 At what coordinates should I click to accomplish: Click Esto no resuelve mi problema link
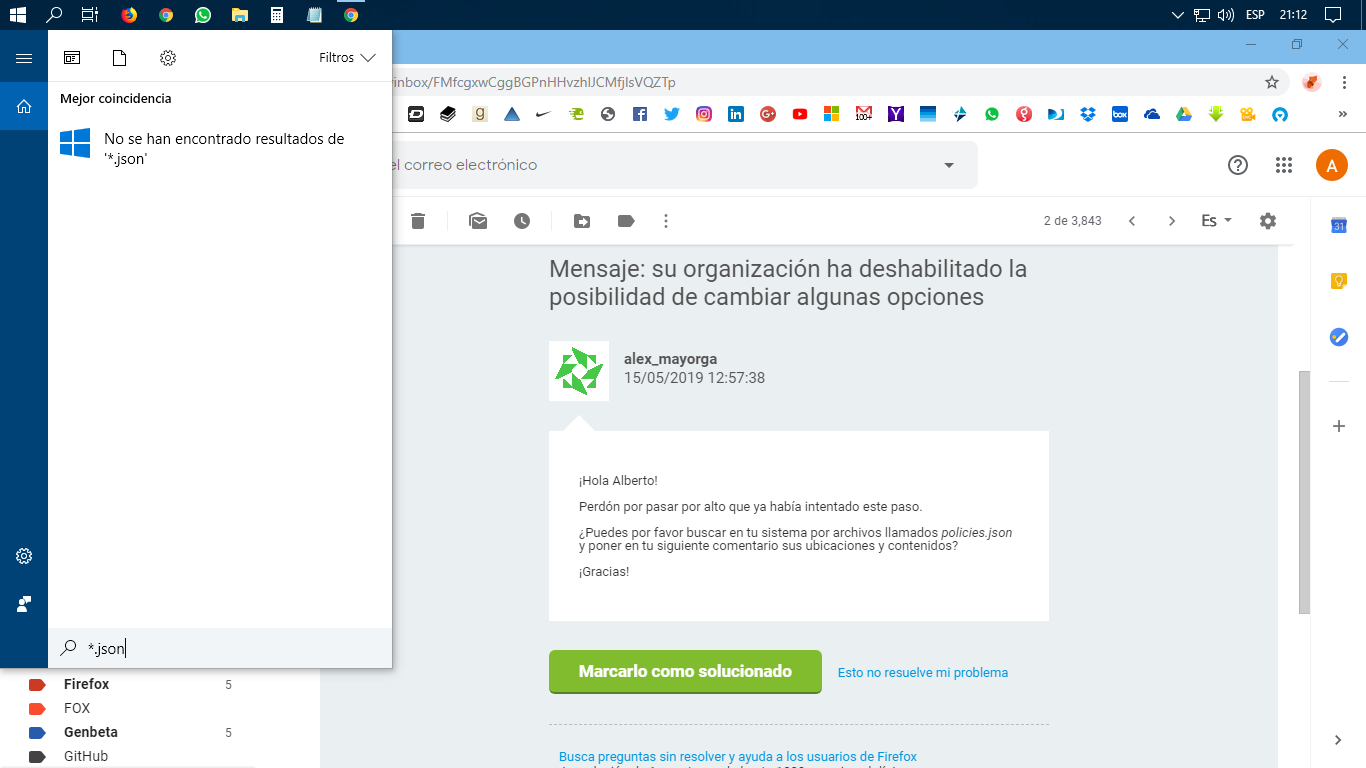pos(923,673)
